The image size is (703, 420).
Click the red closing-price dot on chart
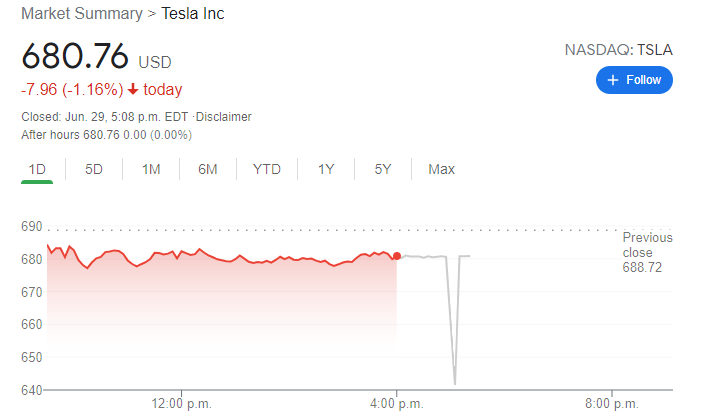coord(397,257)
